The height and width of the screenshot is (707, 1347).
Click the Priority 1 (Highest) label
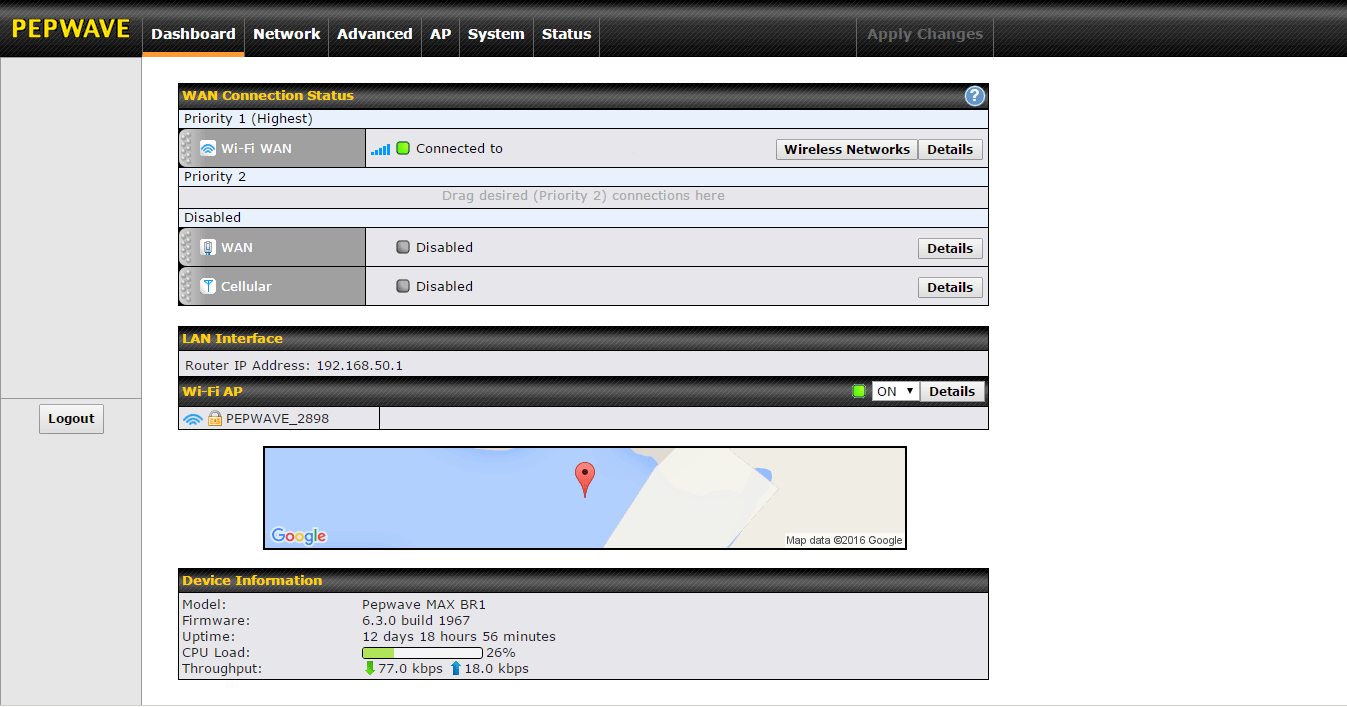point(248,119)
